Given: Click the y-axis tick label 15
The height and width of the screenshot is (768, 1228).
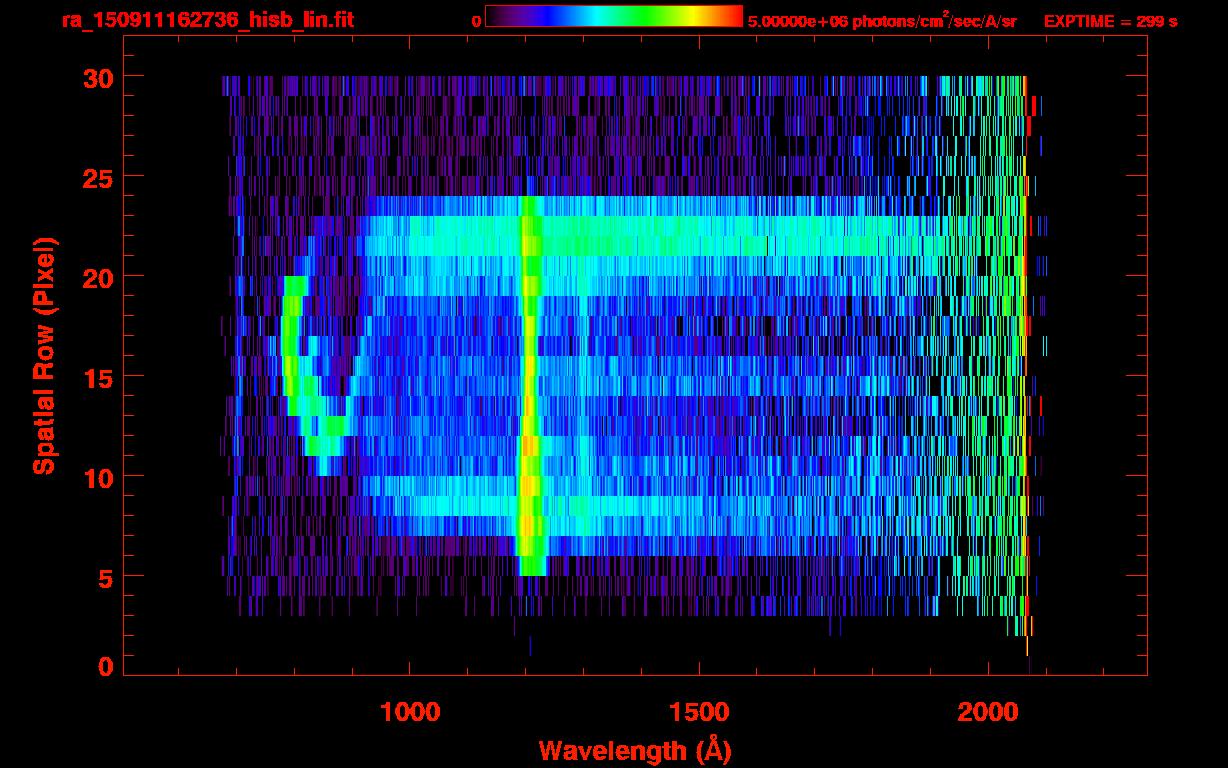Looking at the screenshot, I should (x=99, y=377).
